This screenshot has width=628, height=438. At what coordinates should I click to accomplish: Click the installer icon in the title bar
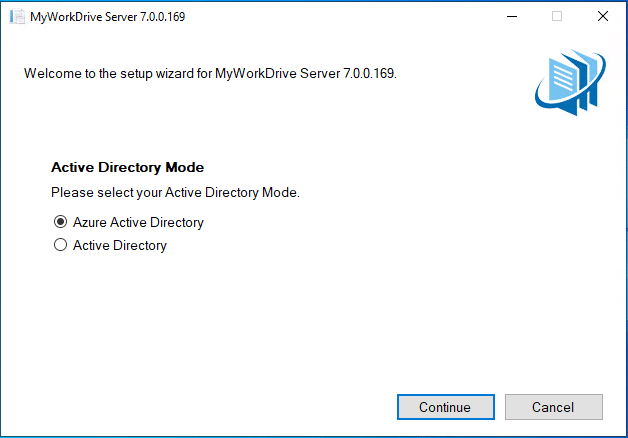[x=16, y=17]
